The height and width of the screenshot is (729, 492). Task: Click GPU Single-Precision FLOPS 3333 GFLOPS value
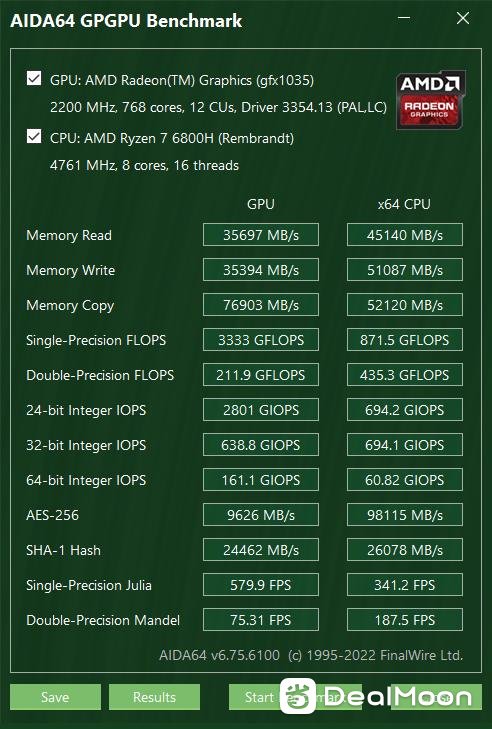[261, 340]
